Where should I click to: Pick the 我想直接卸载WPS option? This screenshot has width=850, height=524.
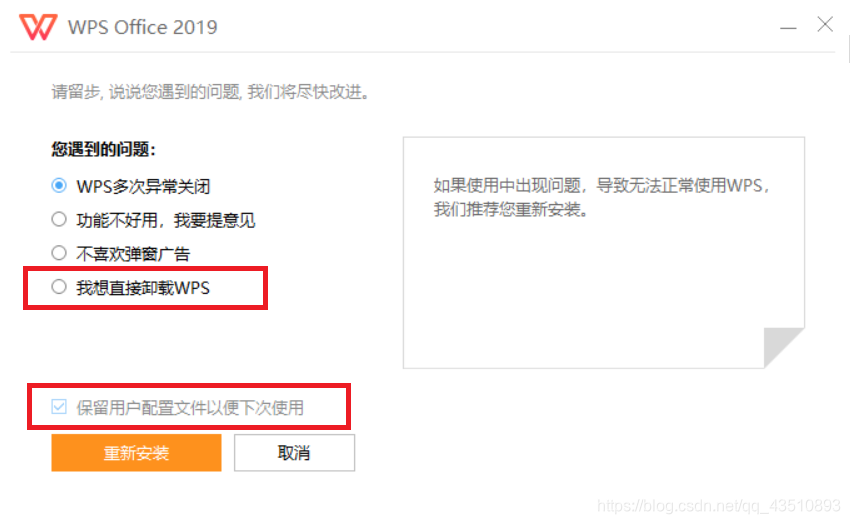[x=59, y=288]
